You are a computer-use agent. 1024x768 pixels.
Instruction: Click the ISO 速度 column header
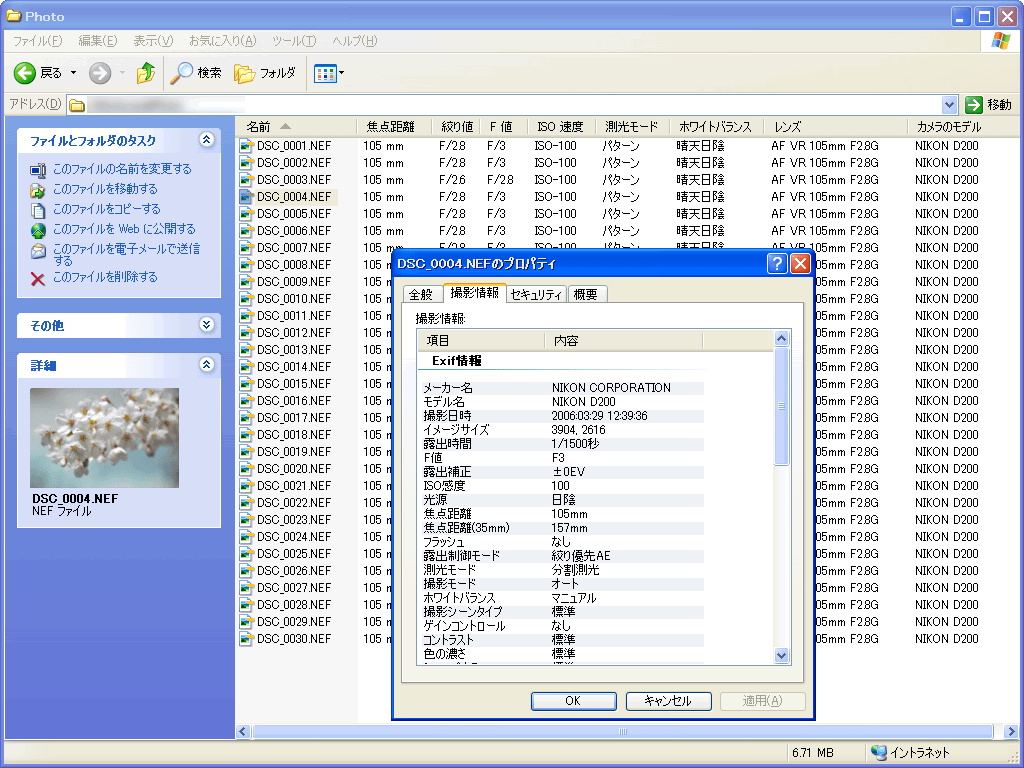[560, 127]
